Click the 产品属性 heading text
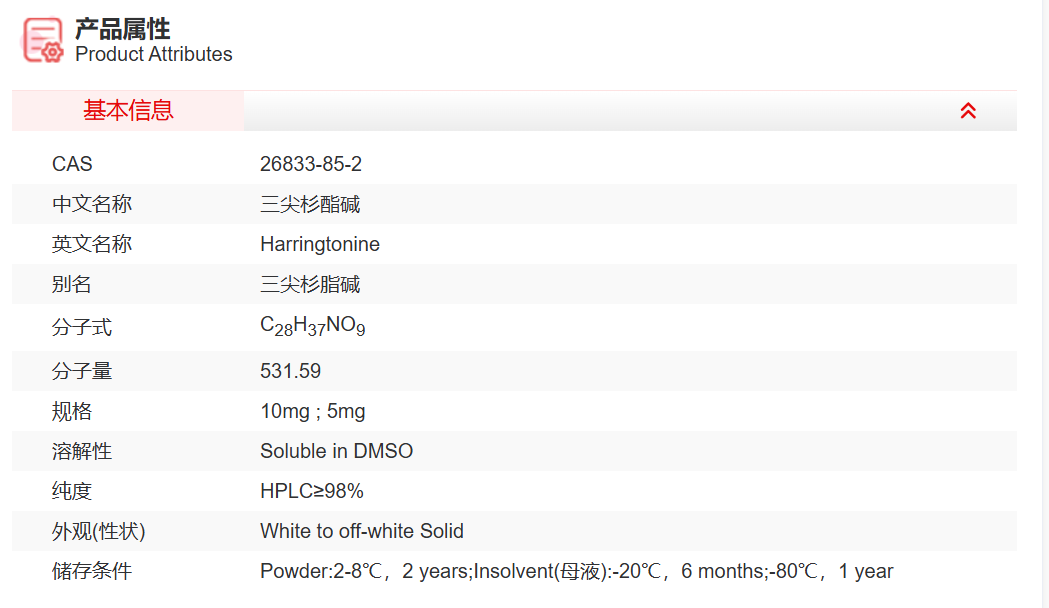Image resolution: width=1049 pixels, height=608 pixels. point(123,29)
